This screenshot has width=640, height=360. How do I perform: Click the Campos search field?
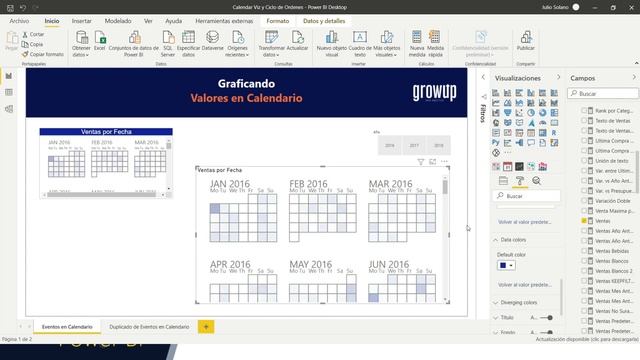coord(603,93)
